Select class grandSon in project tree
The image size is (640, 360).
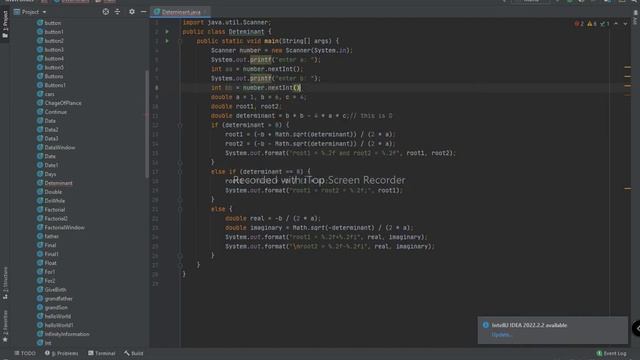(52, 308)
